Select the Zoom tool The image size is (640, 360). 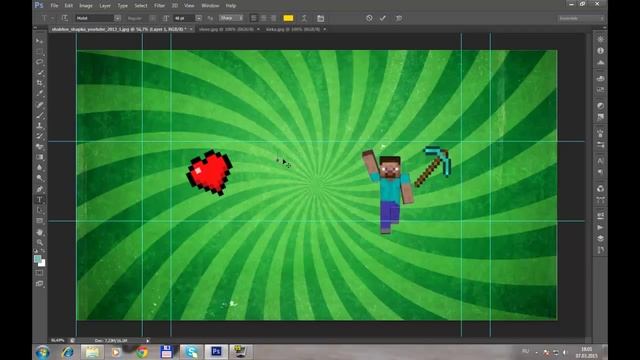(40, 242)
